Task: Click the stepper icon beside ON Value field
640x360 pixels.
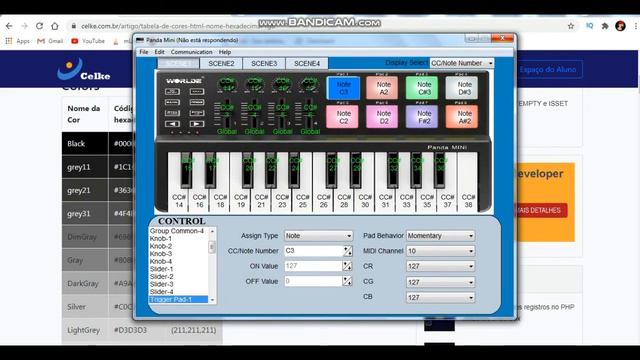Action: [347, 266]
